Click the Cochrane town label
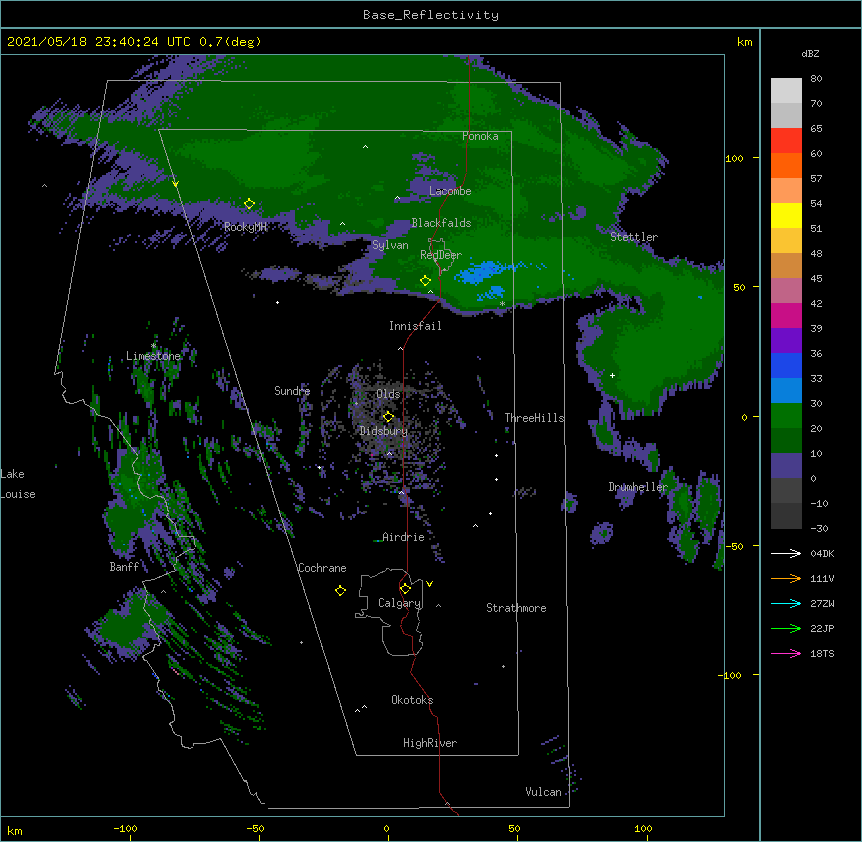Image resolution: width=862 pixels, height=842 pixels. (322, 568)
